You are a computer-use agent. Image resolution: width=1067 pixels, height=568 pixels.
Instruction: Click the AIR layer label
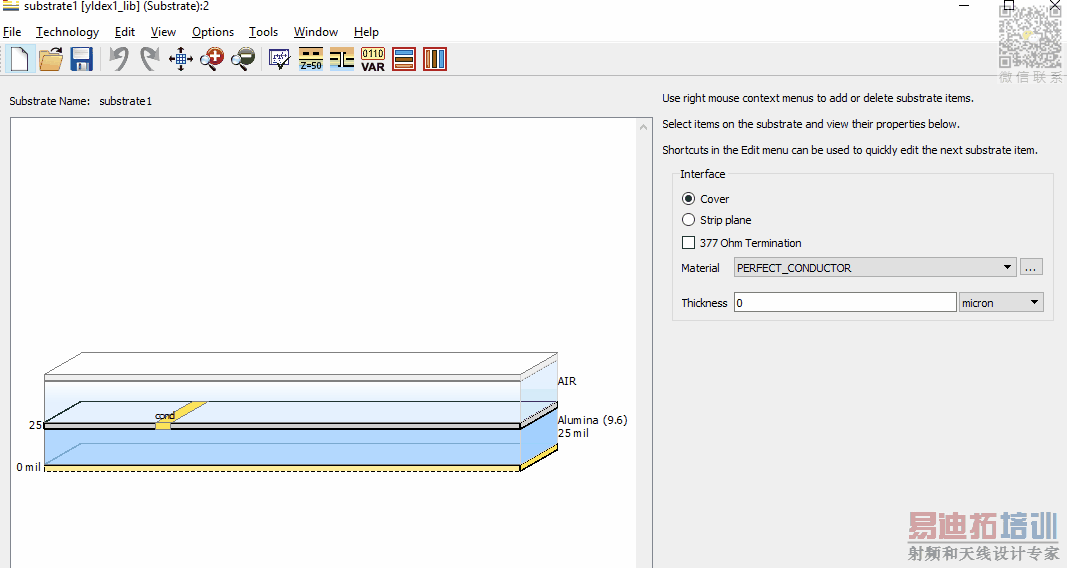point(567,381)
